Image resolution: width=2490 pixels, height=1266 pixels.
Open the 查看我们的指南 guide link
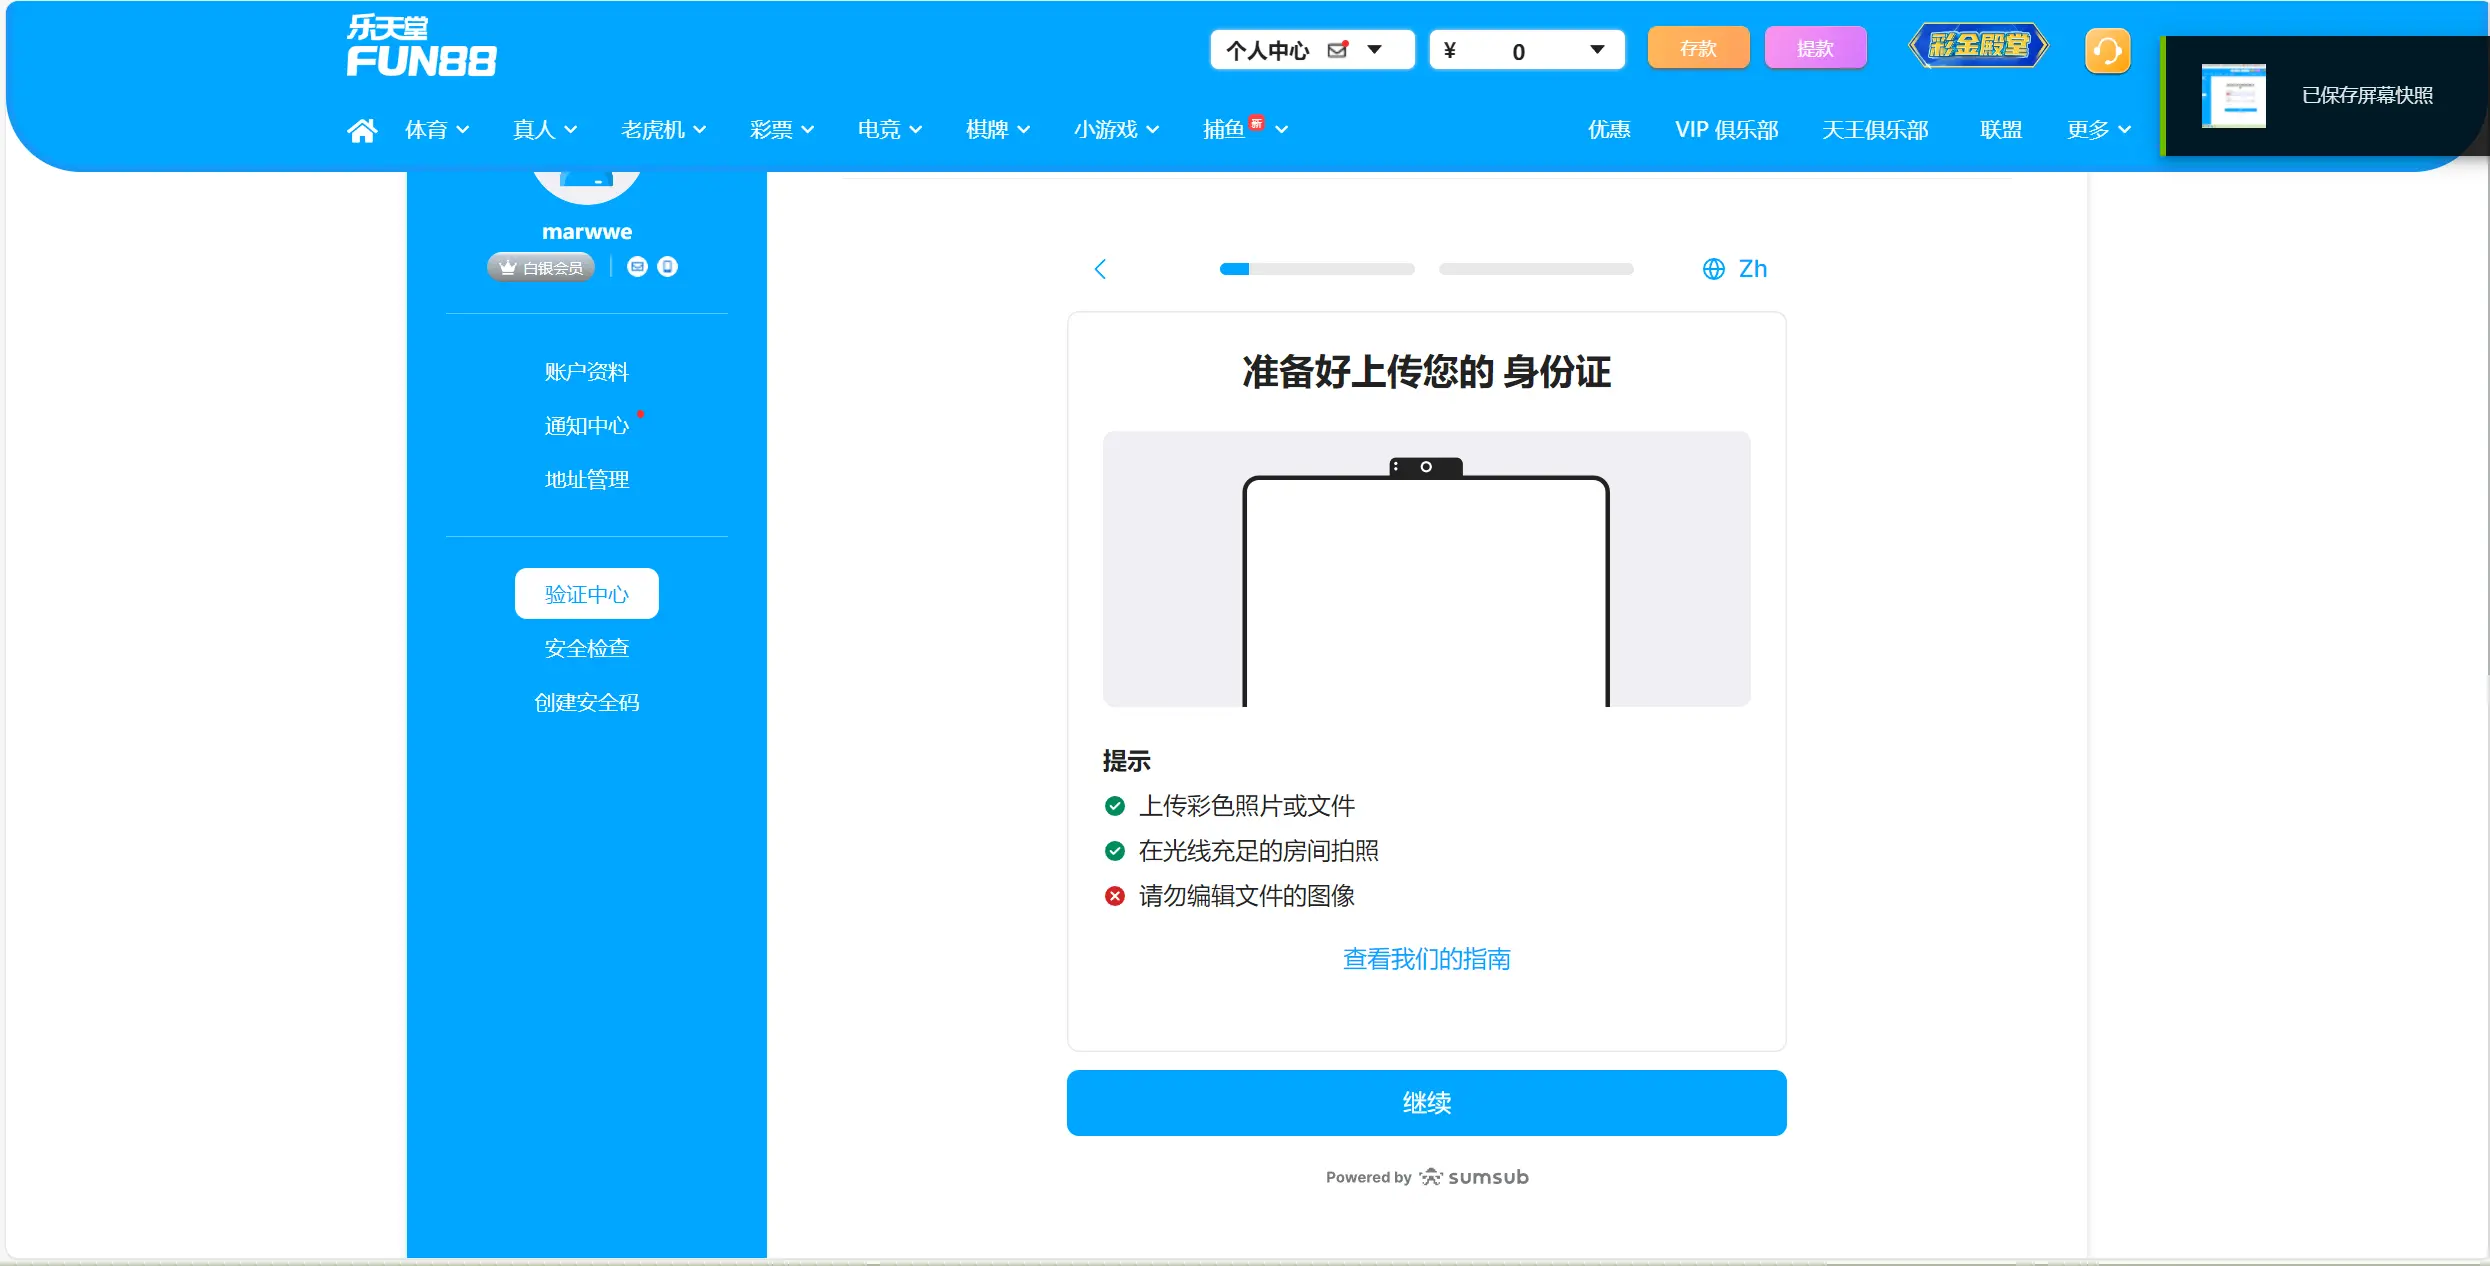point(1425,959)
